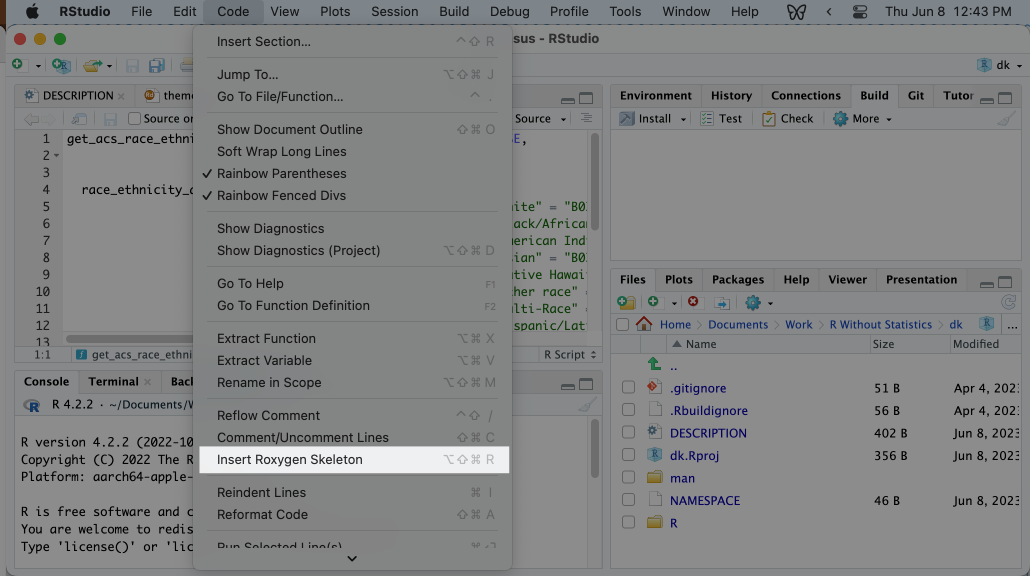Open New File dropdown arrow in main toolbar

tap(38, 66)
